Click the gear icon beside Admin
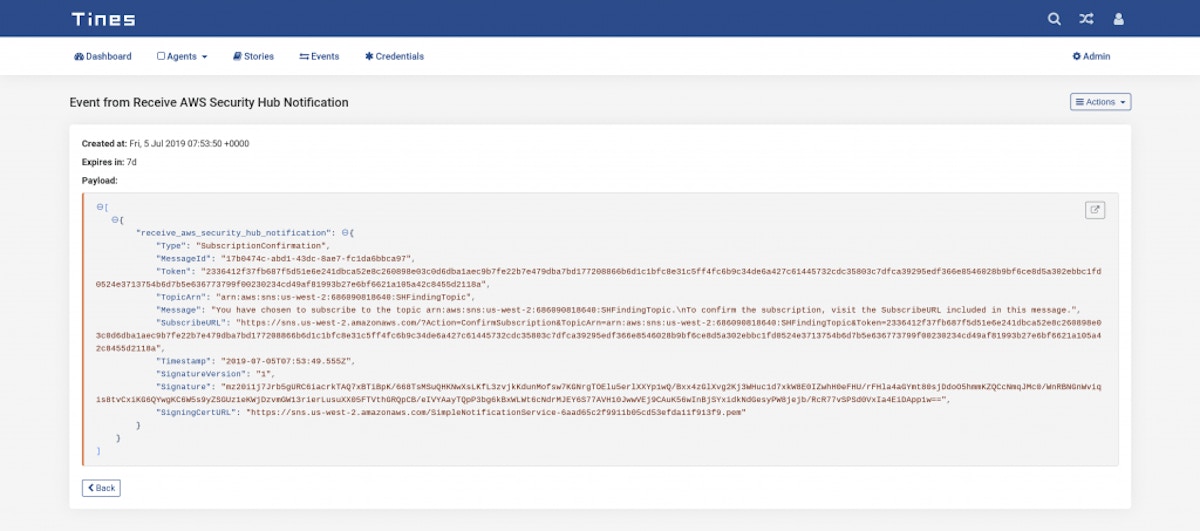 click(x=1077, y=57)
